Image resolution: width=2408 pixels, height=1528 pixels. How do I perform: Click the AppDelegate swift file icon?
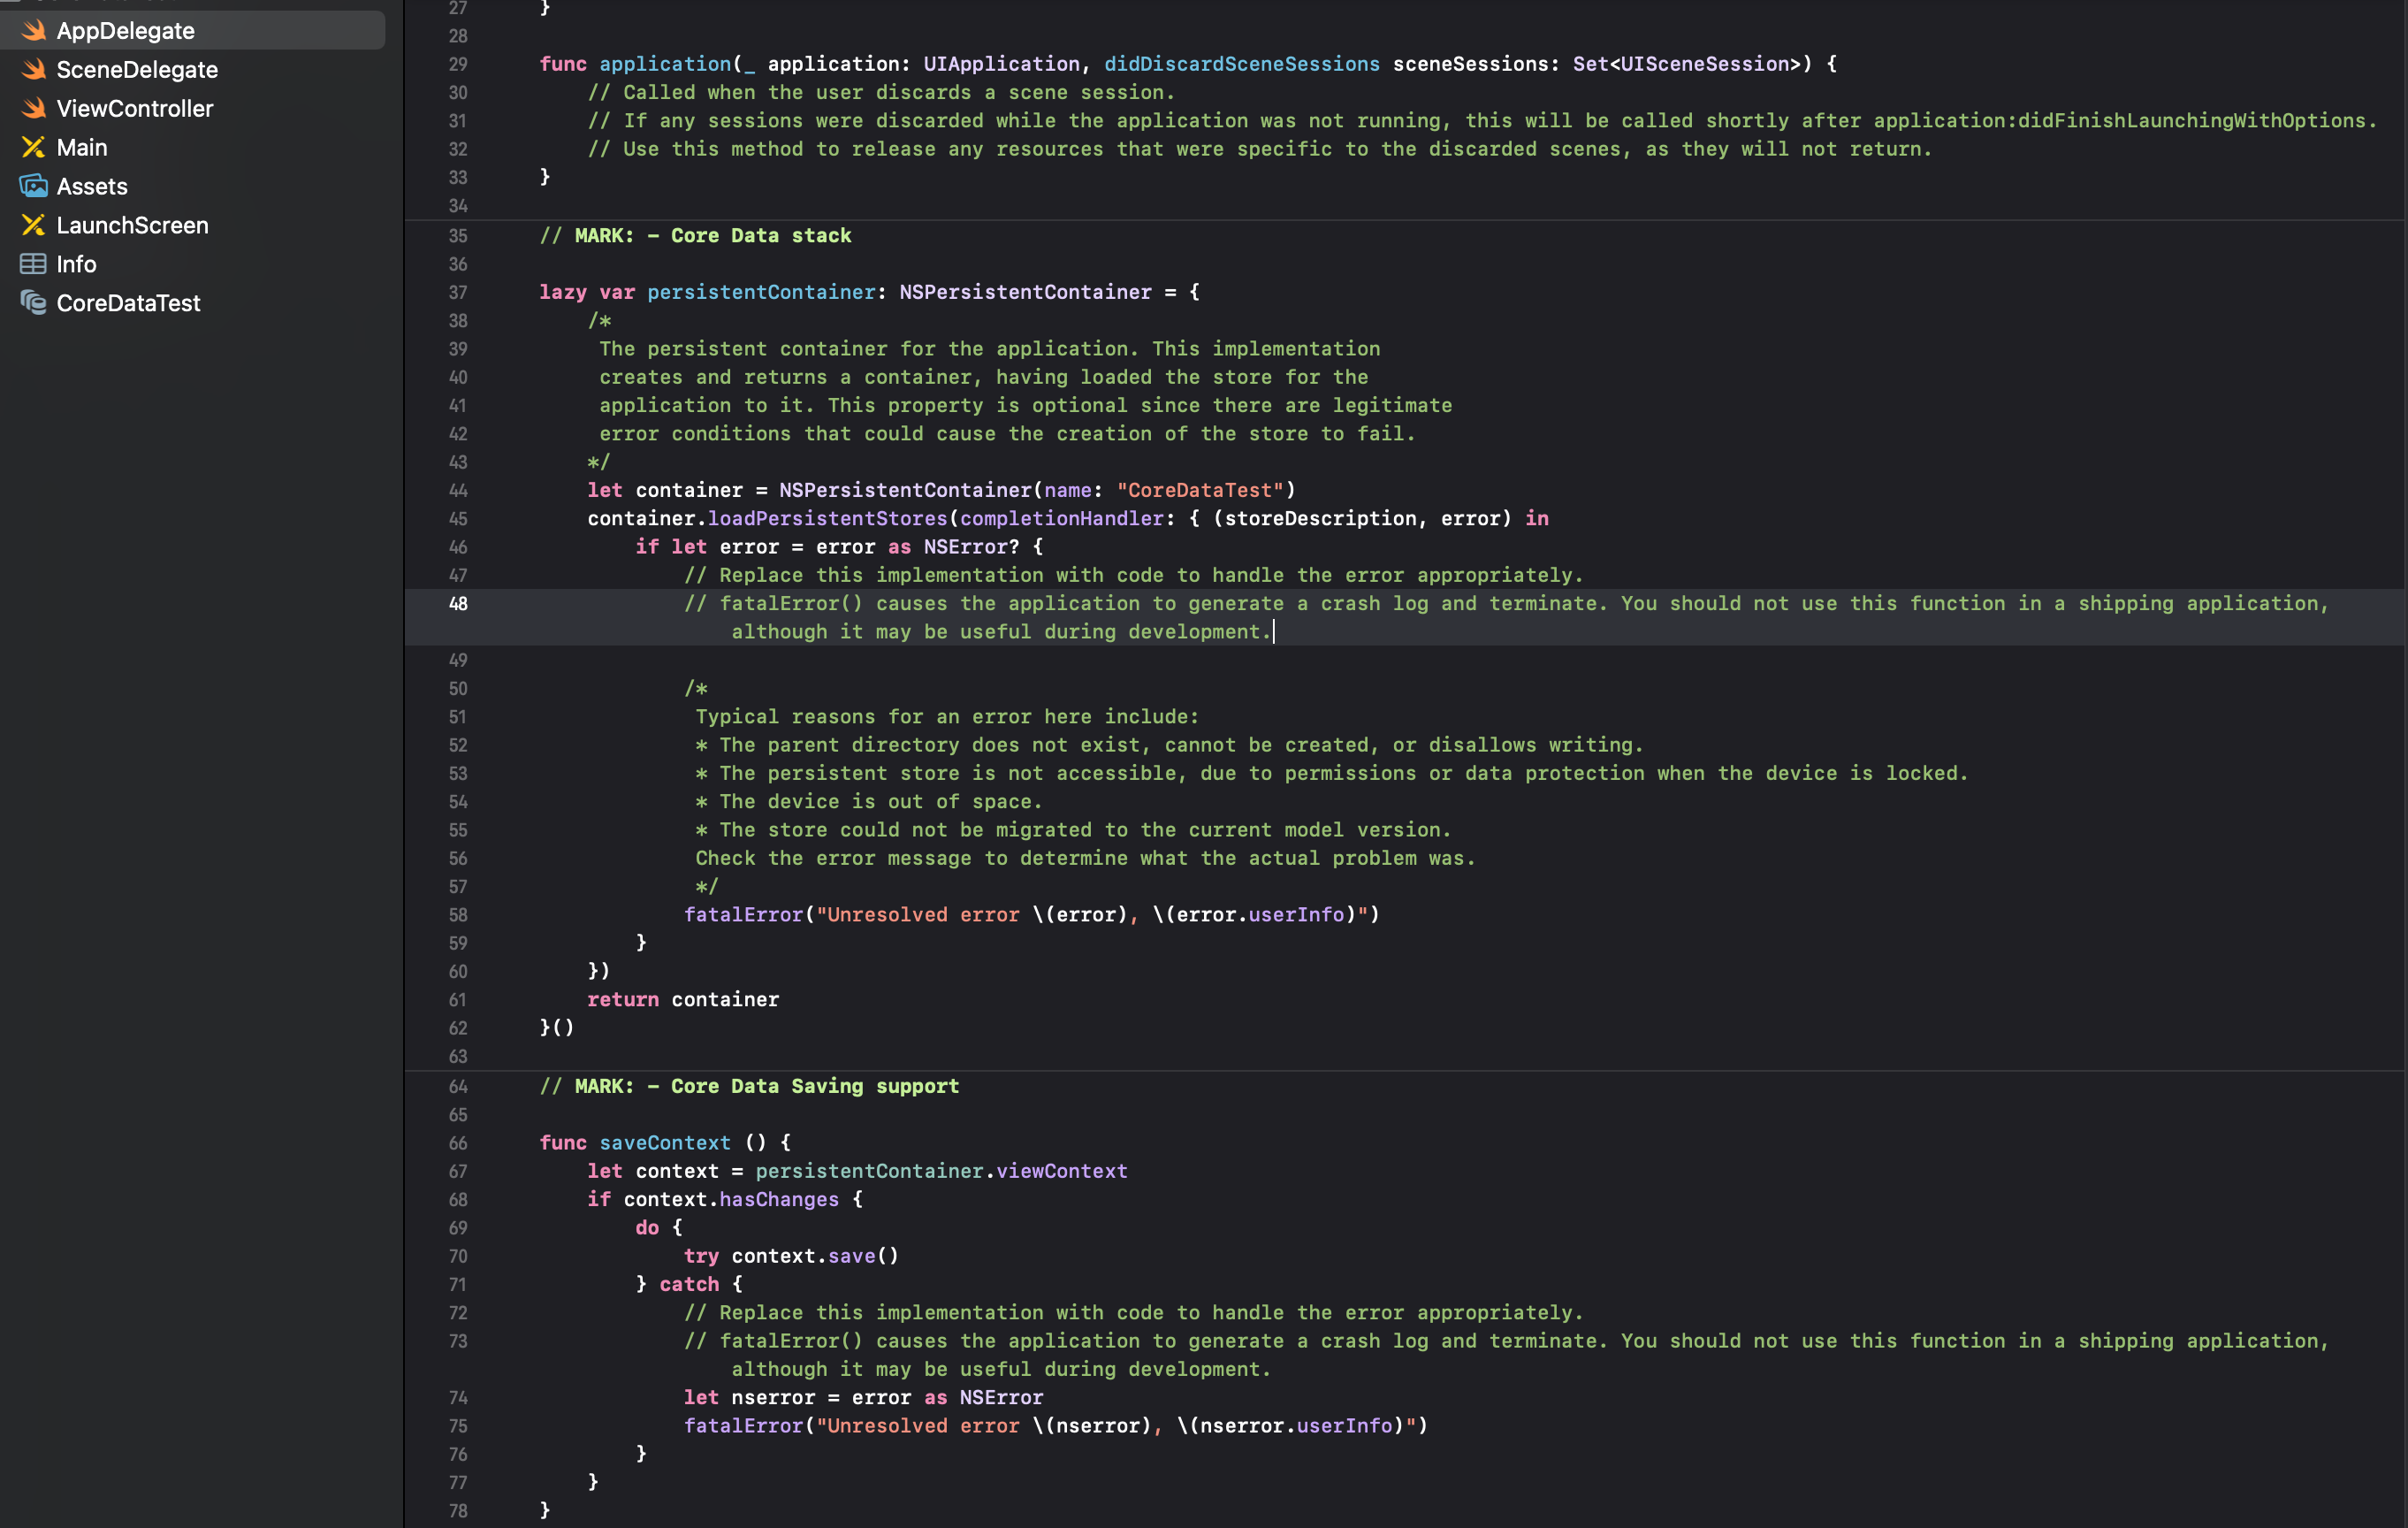pos(34,31)
